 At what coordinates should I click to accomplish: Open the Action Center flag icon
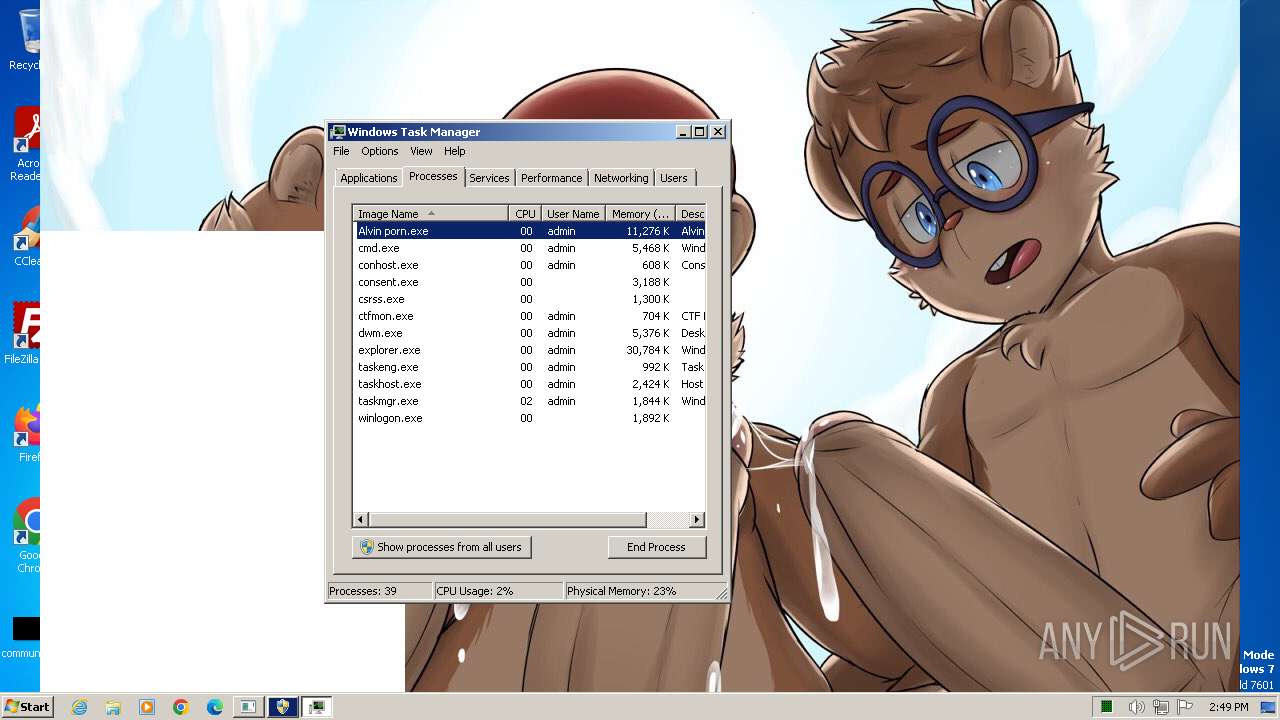point(1185,707)
